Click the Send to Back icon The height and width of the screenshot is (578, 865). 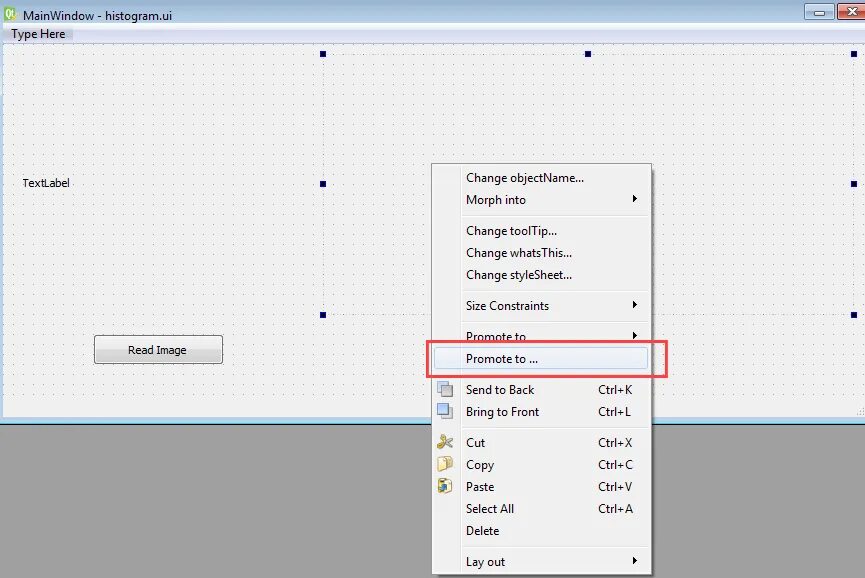click(445, 389)
